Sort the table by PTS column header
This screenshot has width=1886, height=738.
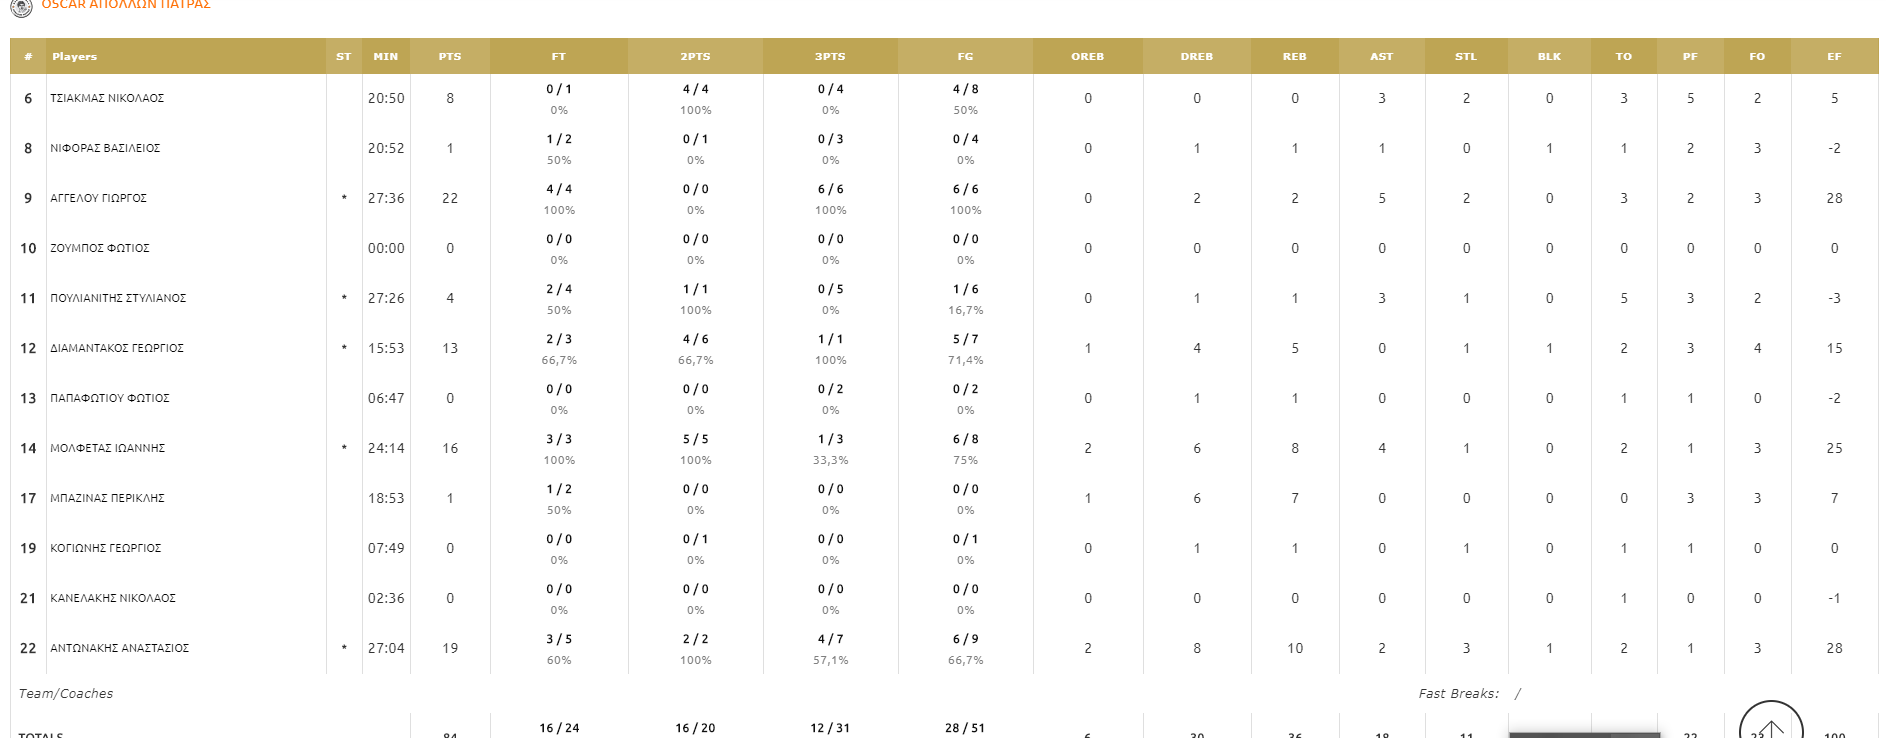click(450, 57)
